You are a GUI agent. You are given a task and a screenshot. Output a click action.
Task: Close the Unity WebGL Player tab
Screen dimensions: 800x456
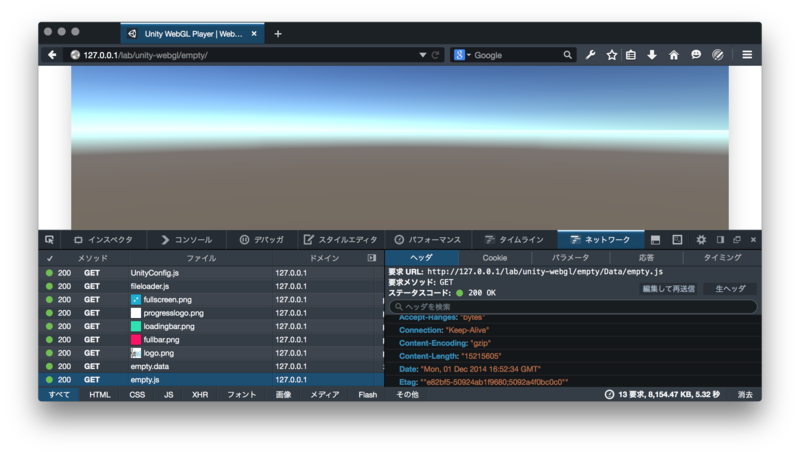(x=254, y=34)
